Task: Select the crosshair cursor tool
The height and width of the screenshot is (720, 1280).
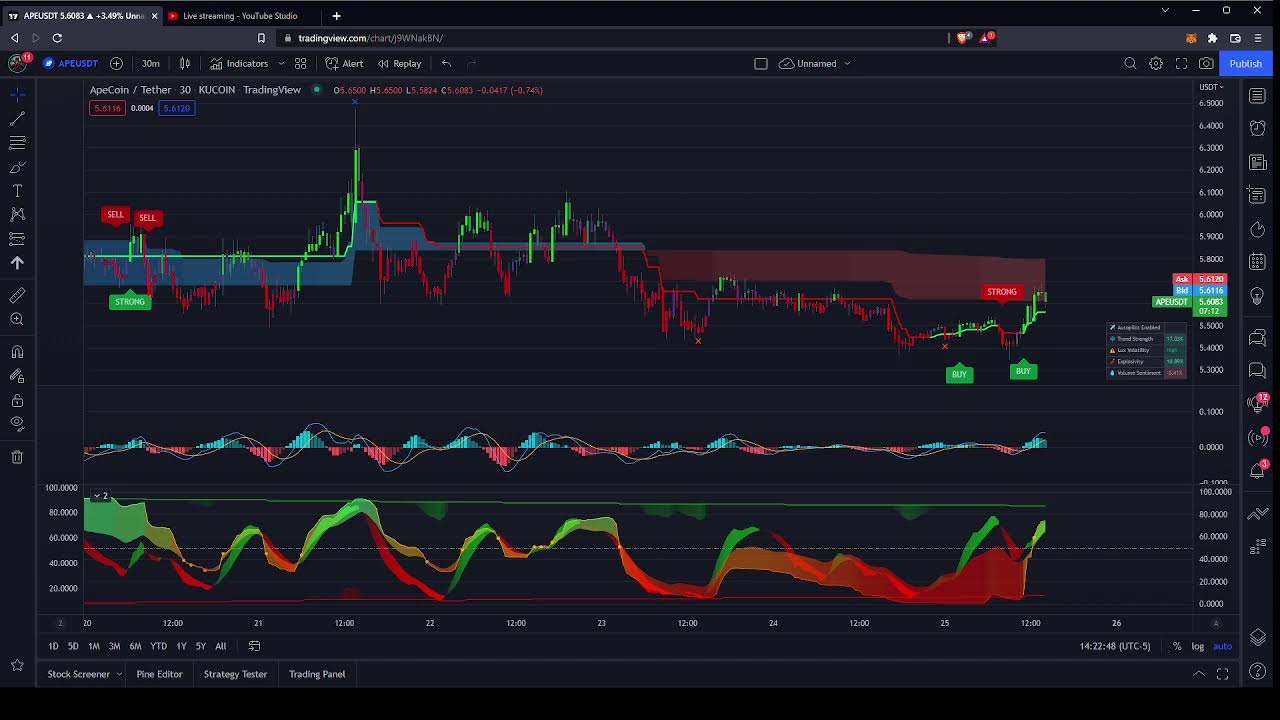Action: pos(17,94)
